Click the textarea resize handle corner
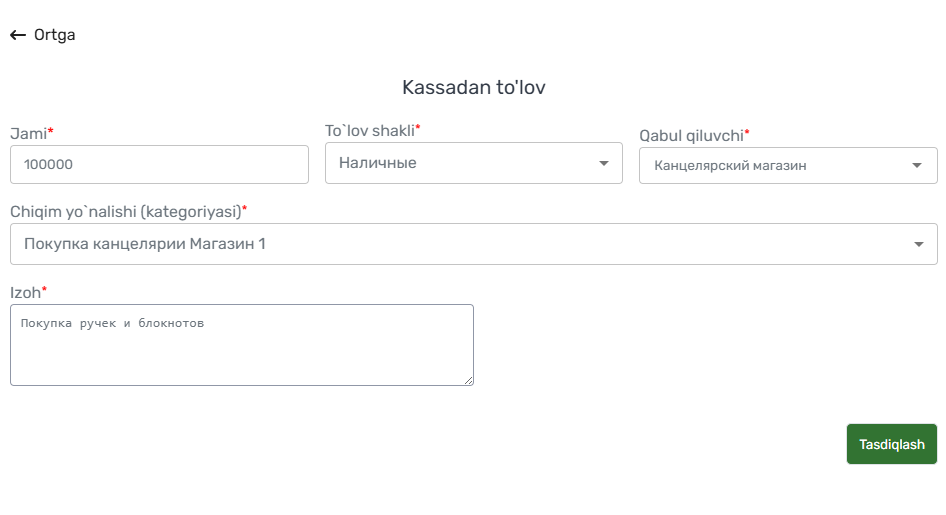This screenshot has width=946, height=515. coord(468,381)
